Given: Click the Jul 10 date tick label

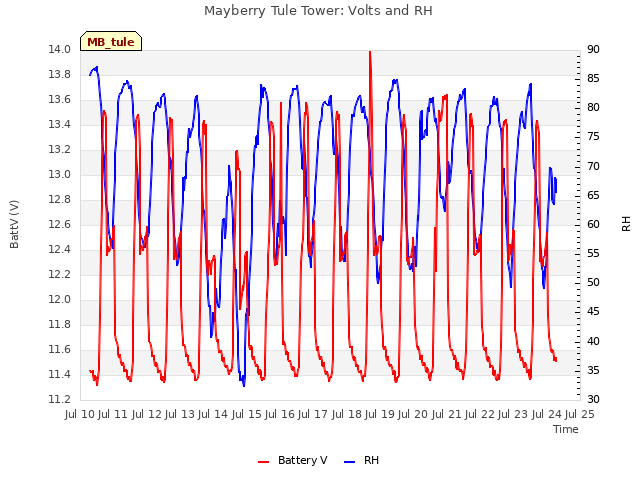Looking at the screenshot, I should click(80, 415).
